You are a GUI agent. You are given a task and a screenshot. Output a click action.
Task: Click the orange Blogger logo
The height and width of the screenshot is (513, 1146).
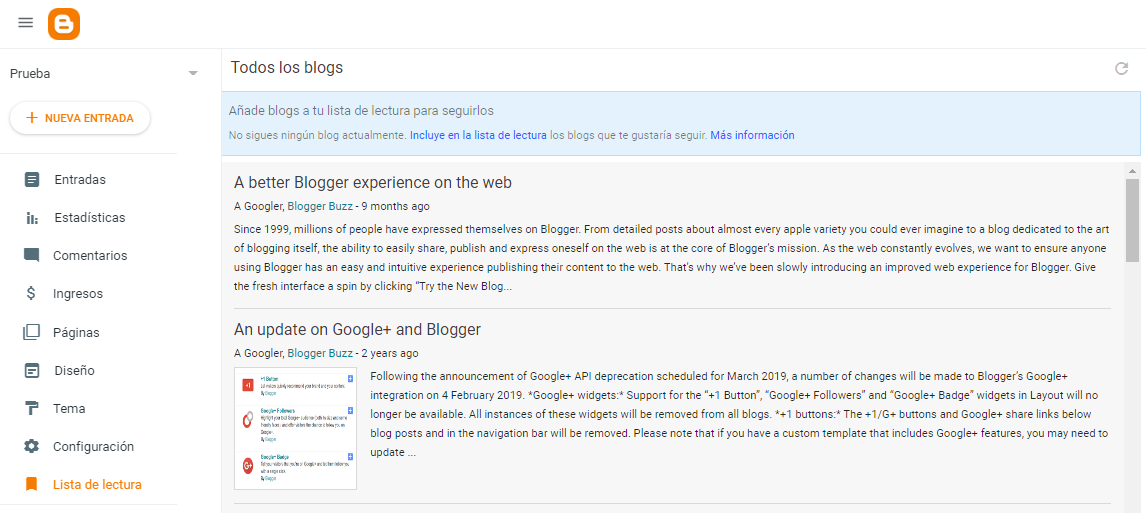click(64, 23)
